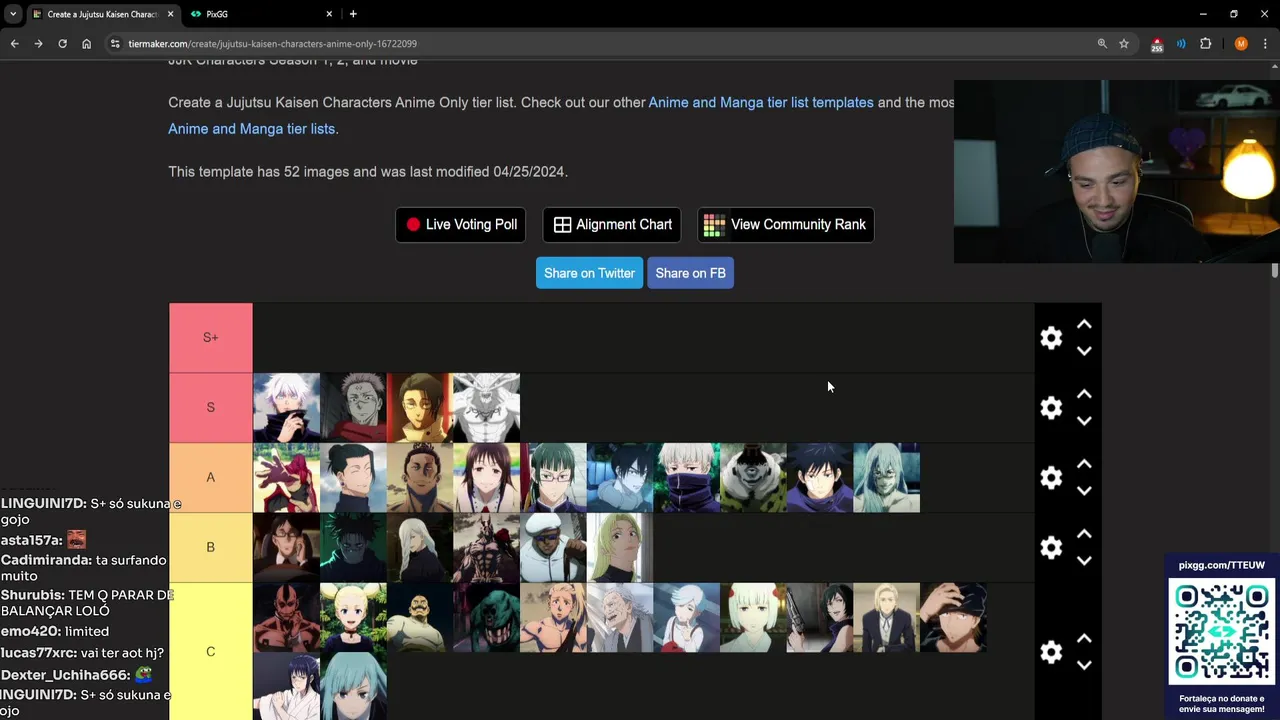Open the Alignment Chart

pyautogui.click(x=612, y=225)
